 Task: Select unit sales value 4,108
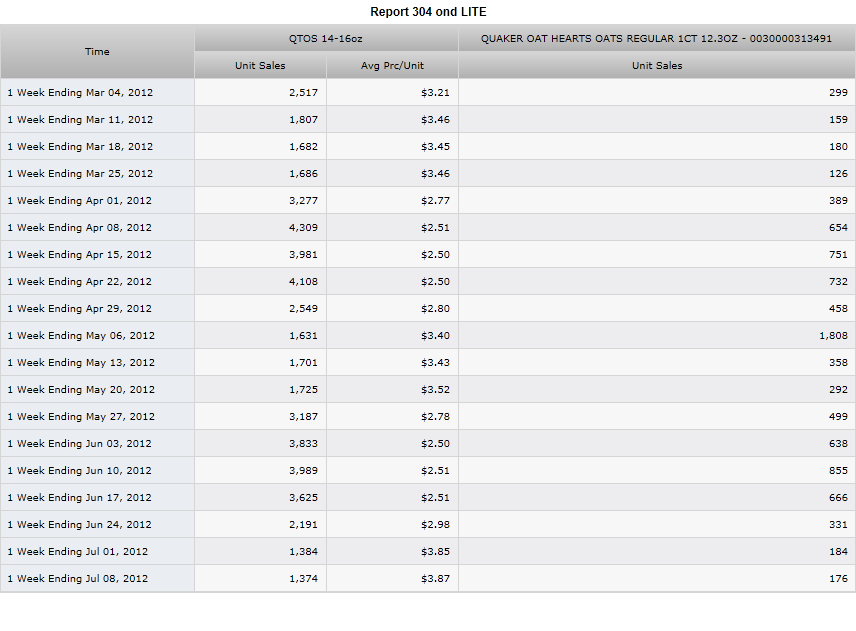[304, 282]
